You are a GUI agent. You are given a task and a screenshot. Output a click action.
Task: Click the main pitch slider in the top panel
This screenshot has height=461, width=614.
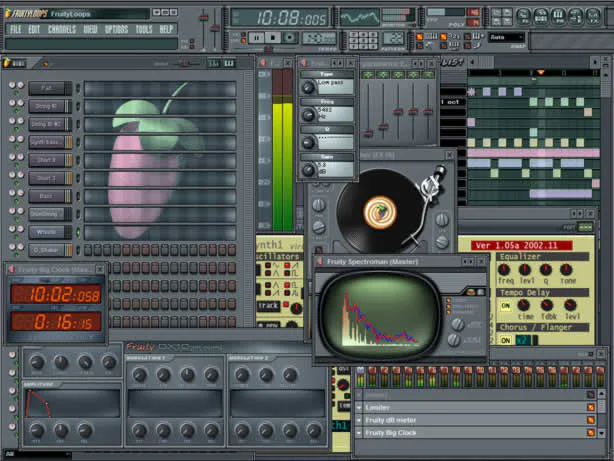(x=215, y=28)
